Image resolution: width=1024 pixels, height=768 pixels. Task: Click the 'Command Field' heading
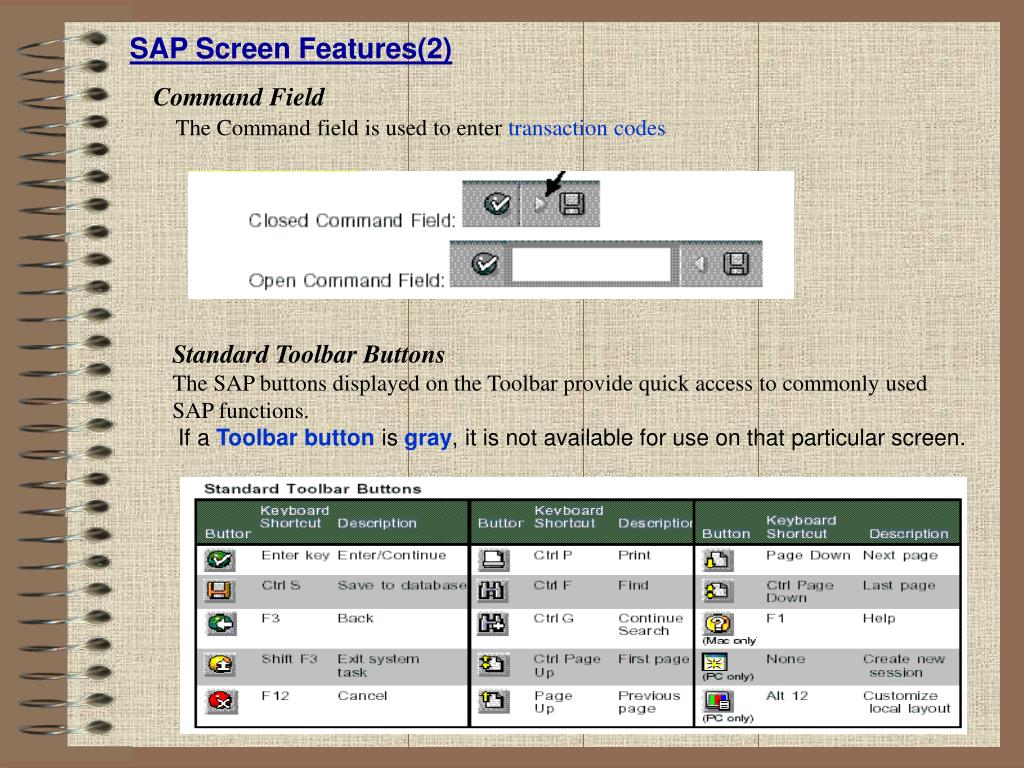coord(239,97)
